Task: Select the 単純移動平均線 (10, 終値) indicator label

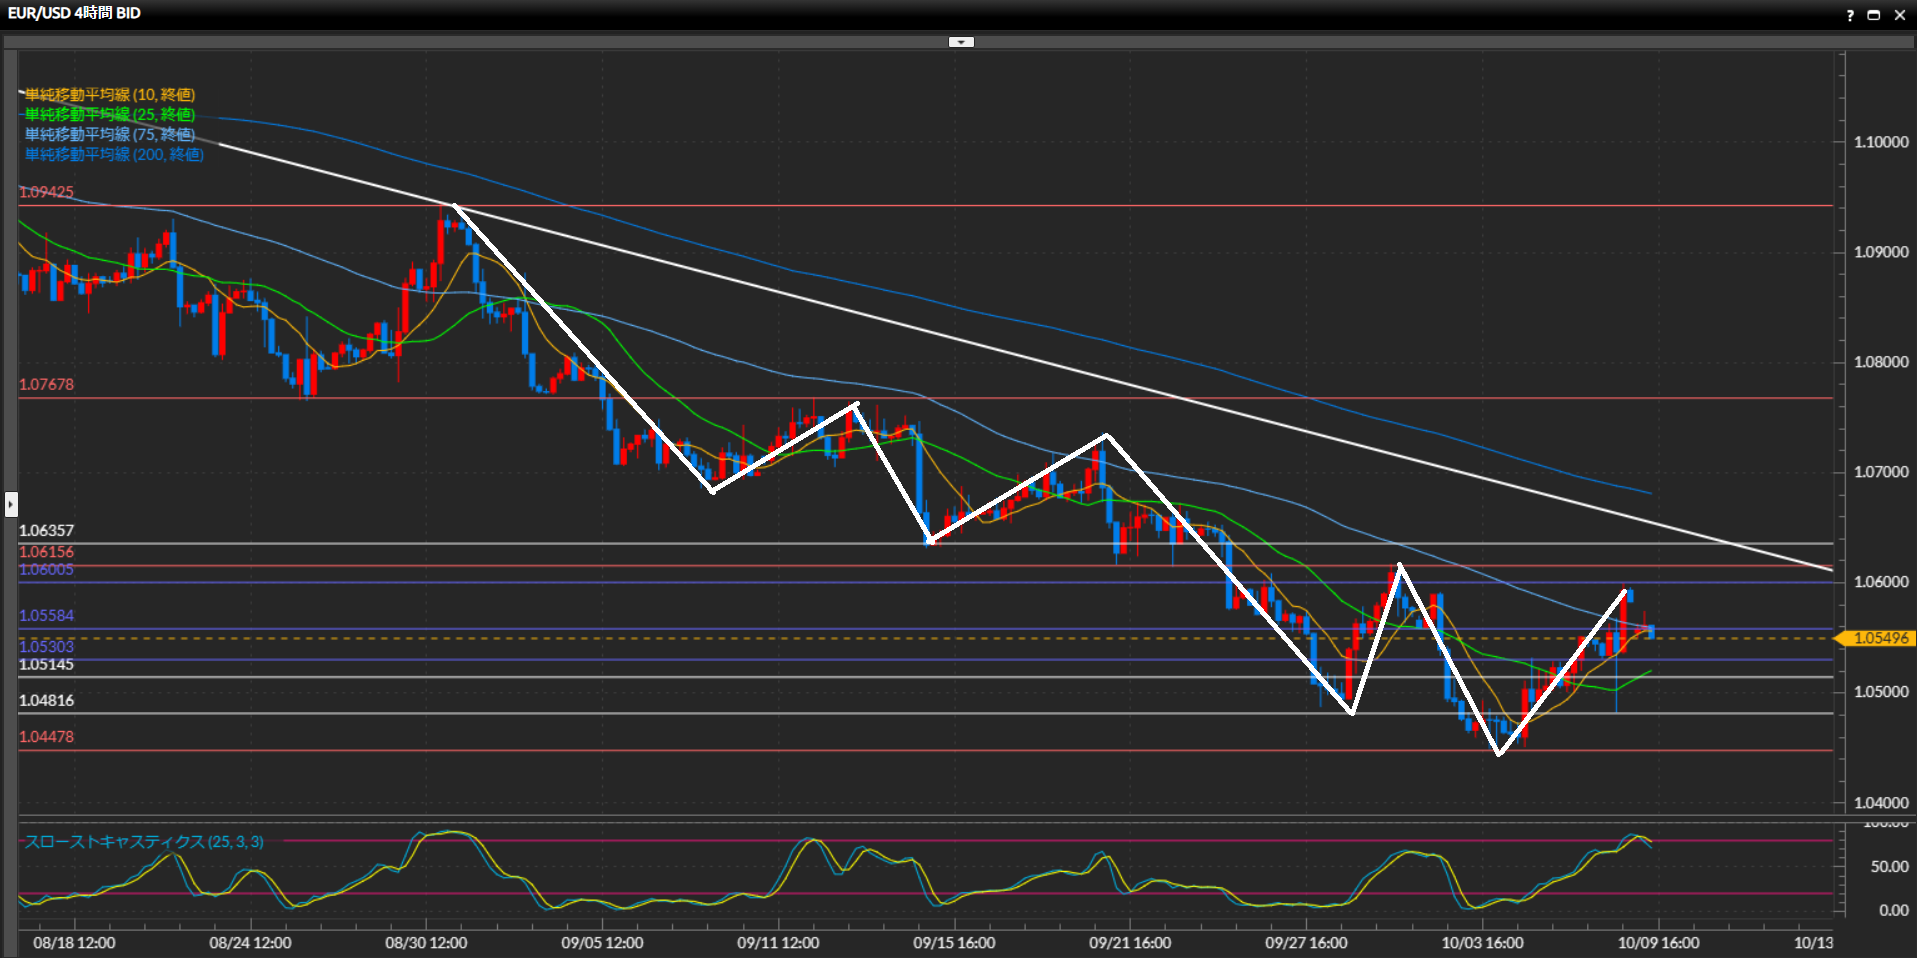Action: (x=110, y=95)
